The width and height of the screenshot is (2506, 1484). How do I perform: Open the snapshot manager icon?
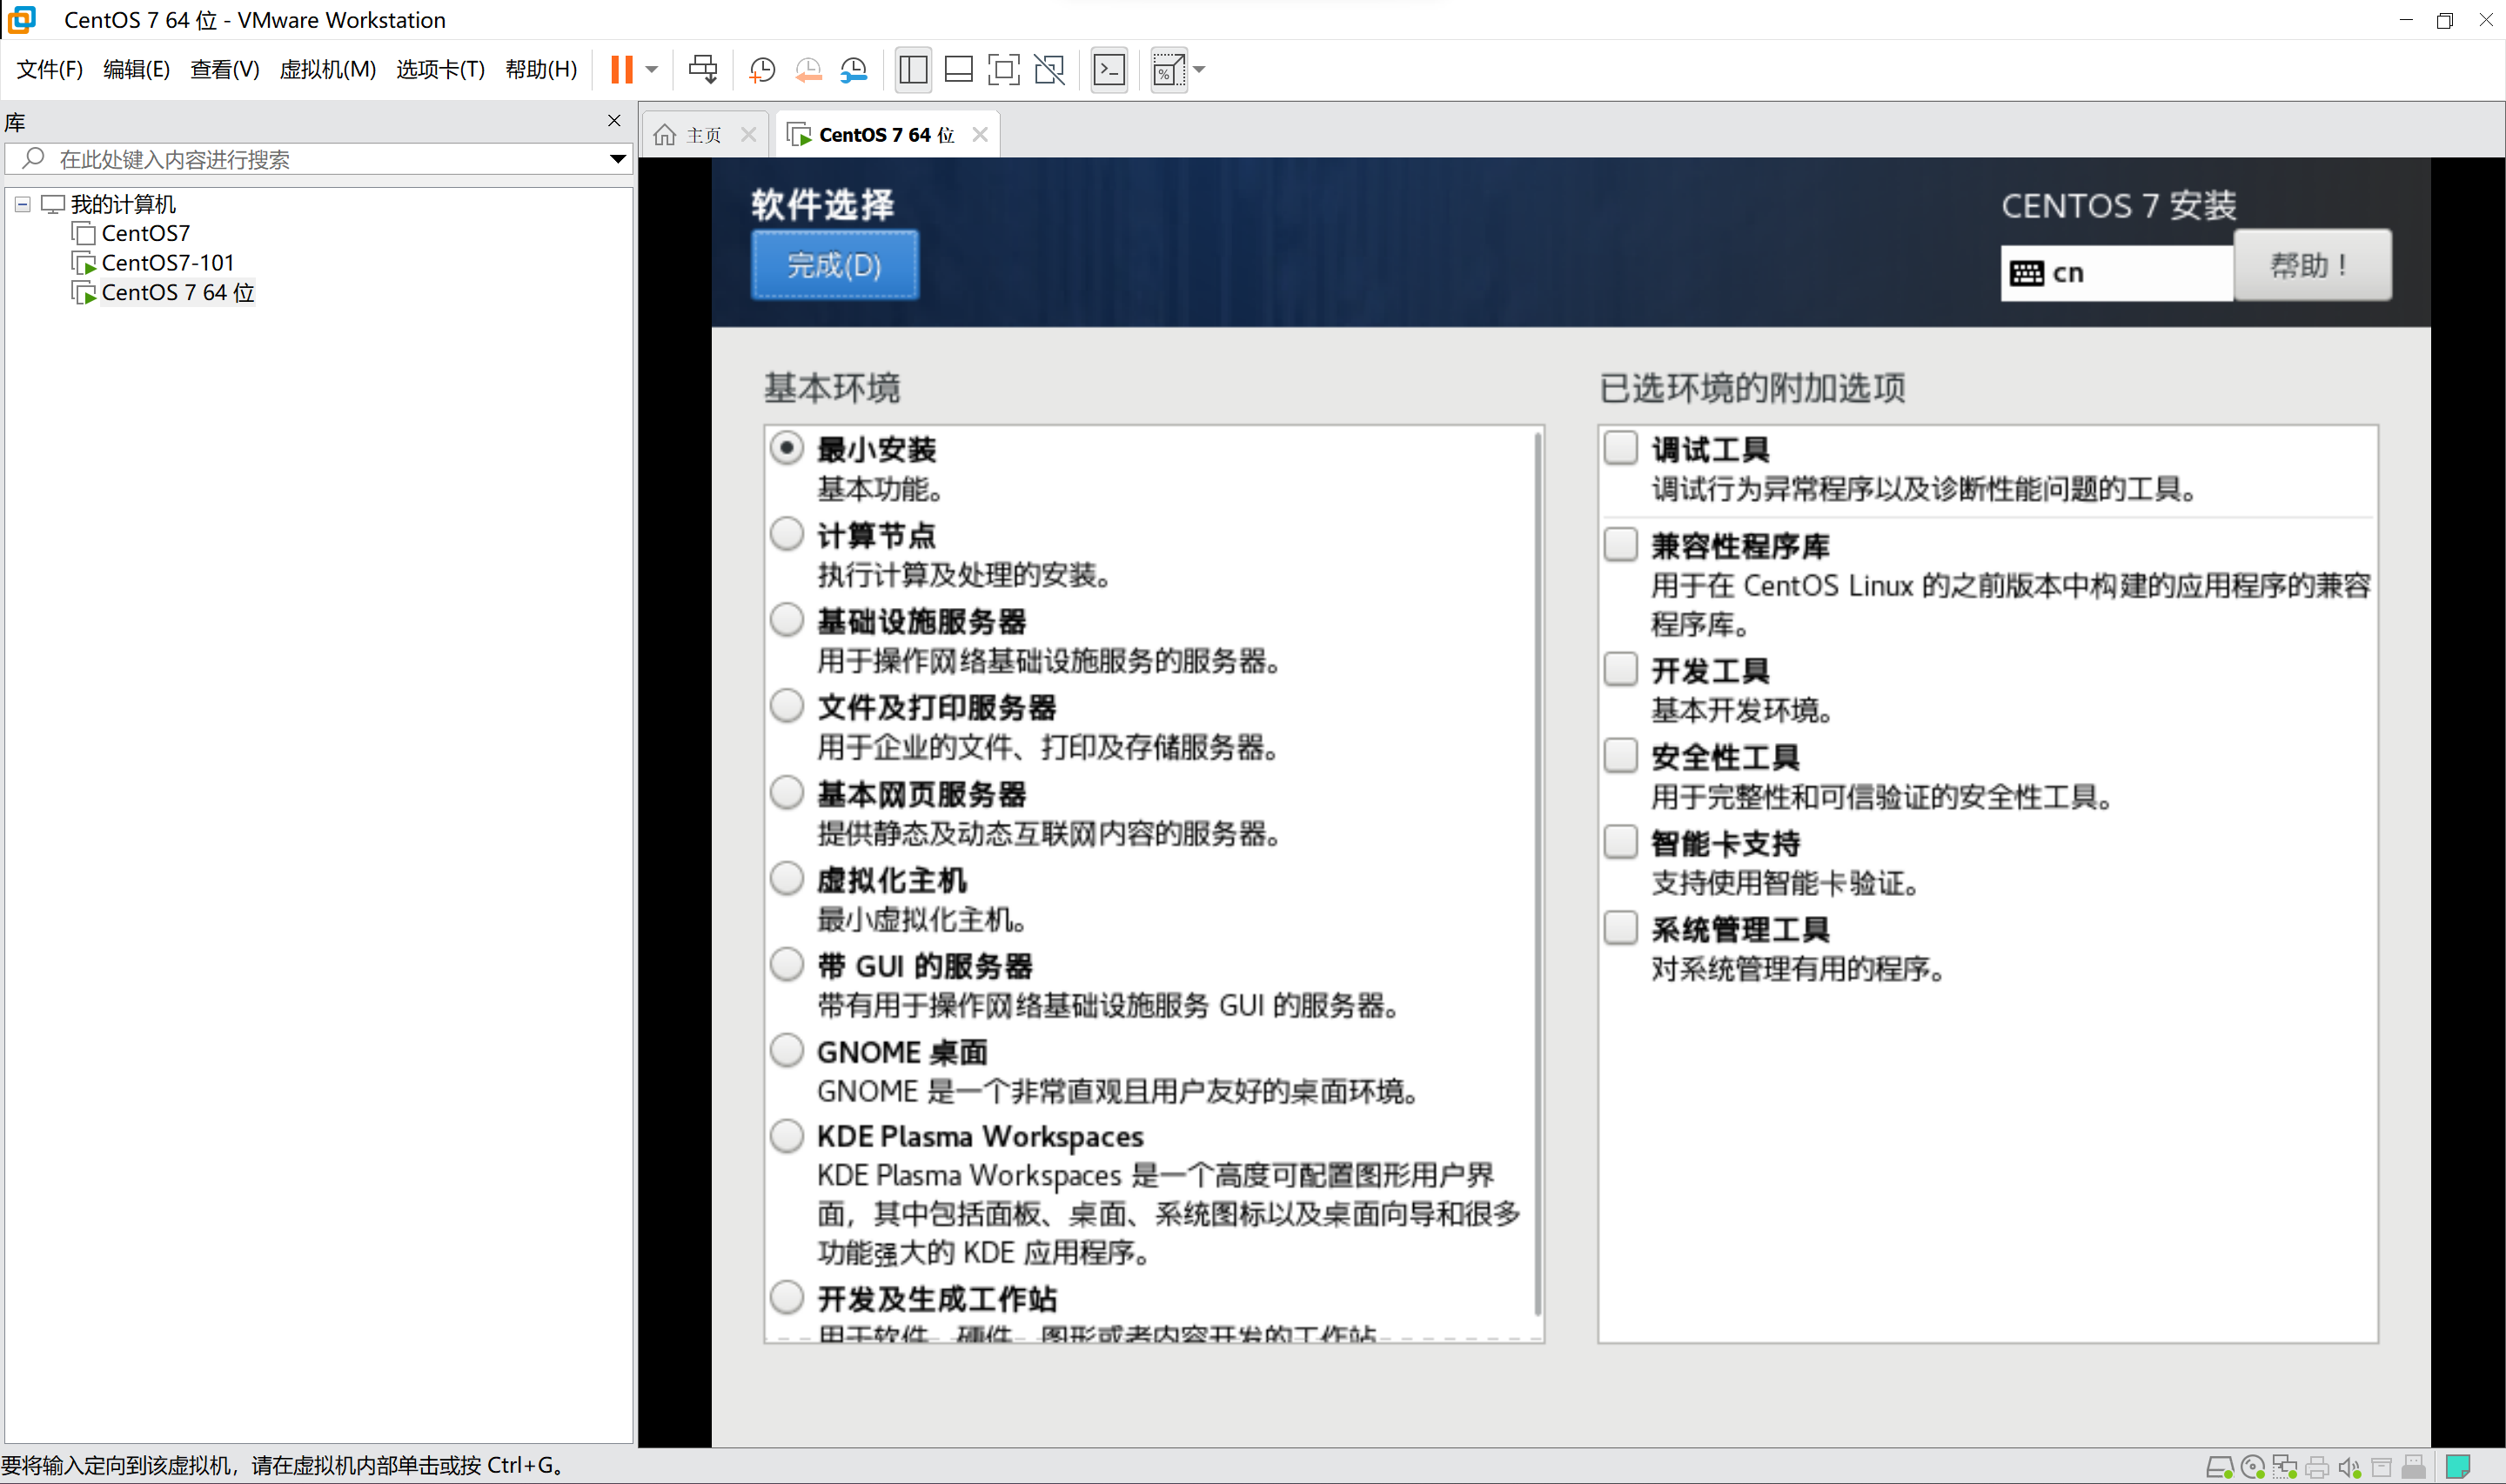(x=854, y=69)
